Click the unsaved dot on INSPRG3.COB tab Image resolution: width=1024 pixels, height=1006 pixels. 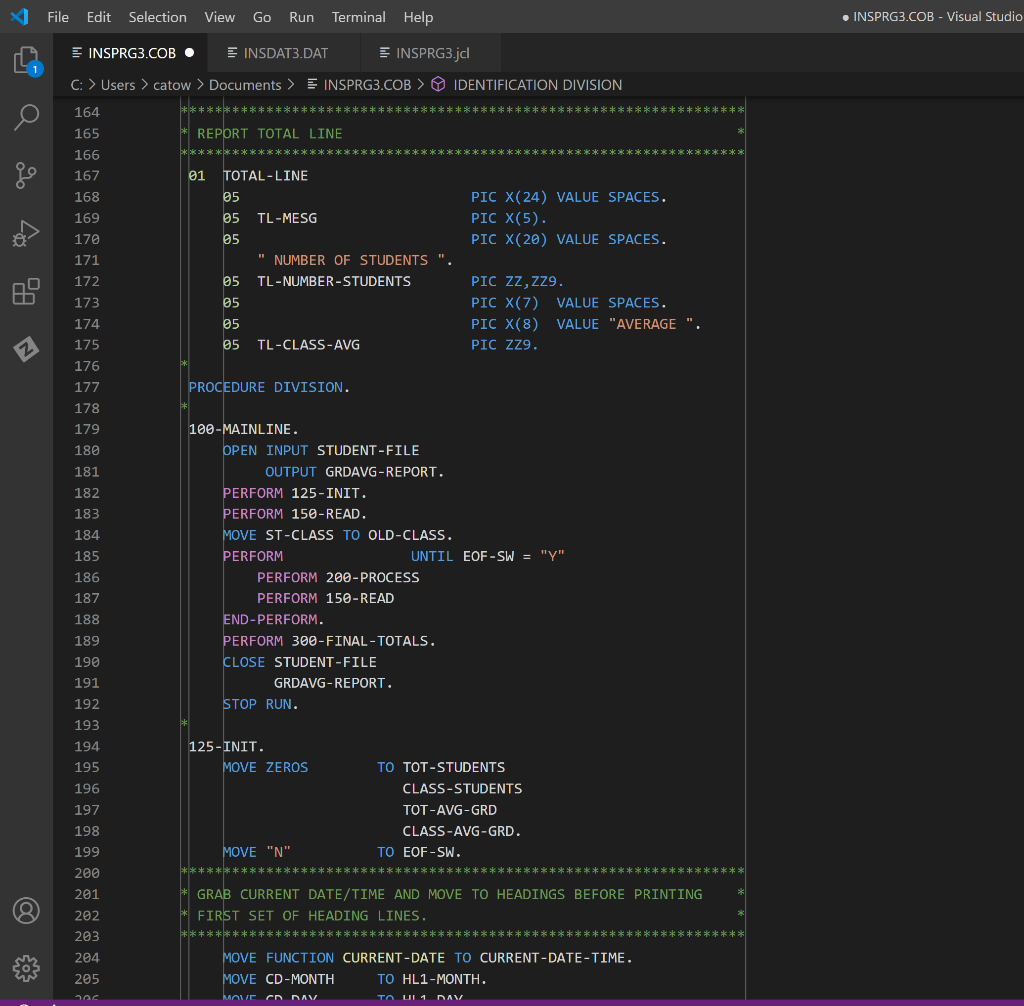coord(189,53)
